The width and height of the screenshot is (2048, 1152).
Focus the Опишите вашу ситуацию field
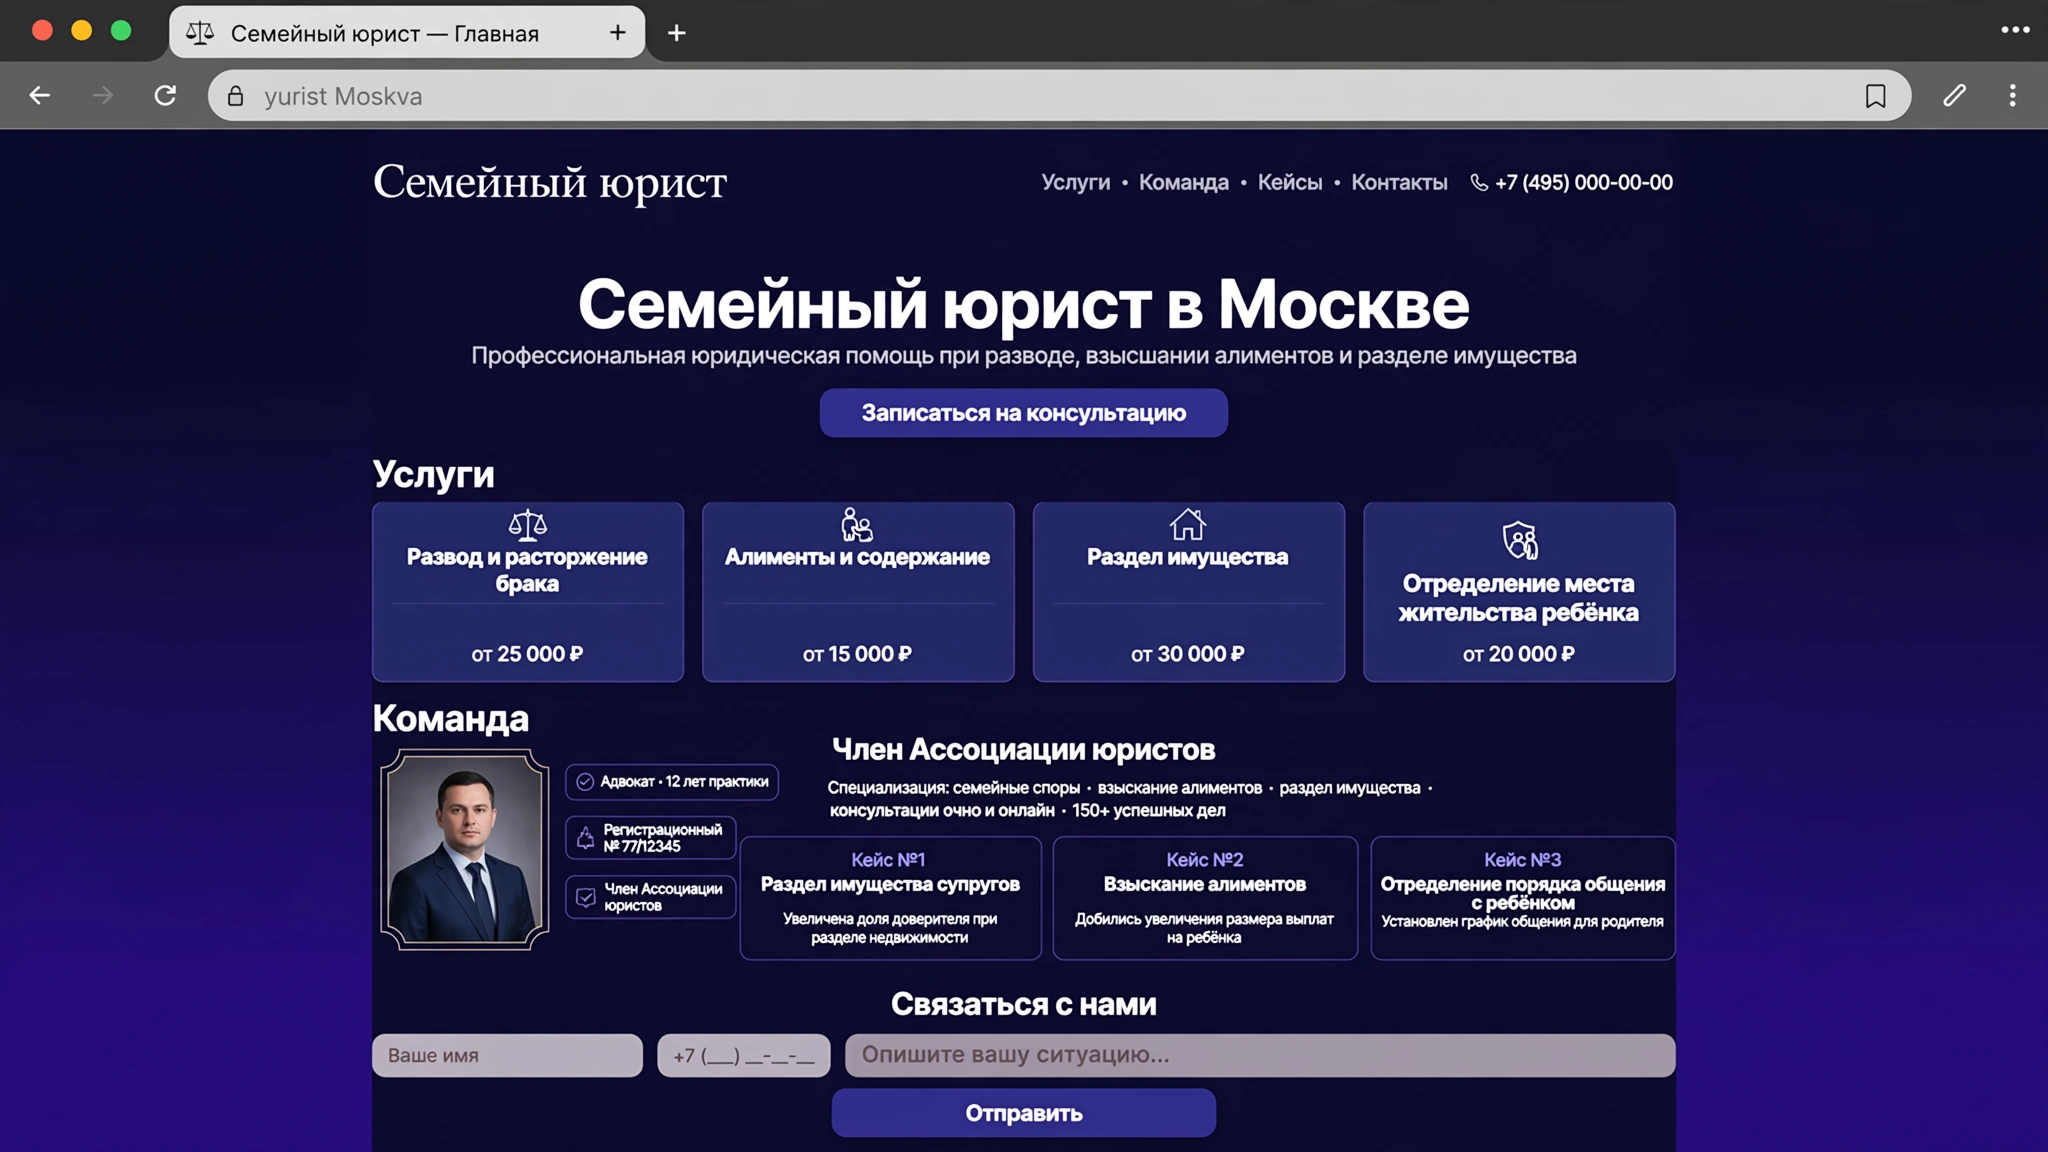click(1260, 1055)
